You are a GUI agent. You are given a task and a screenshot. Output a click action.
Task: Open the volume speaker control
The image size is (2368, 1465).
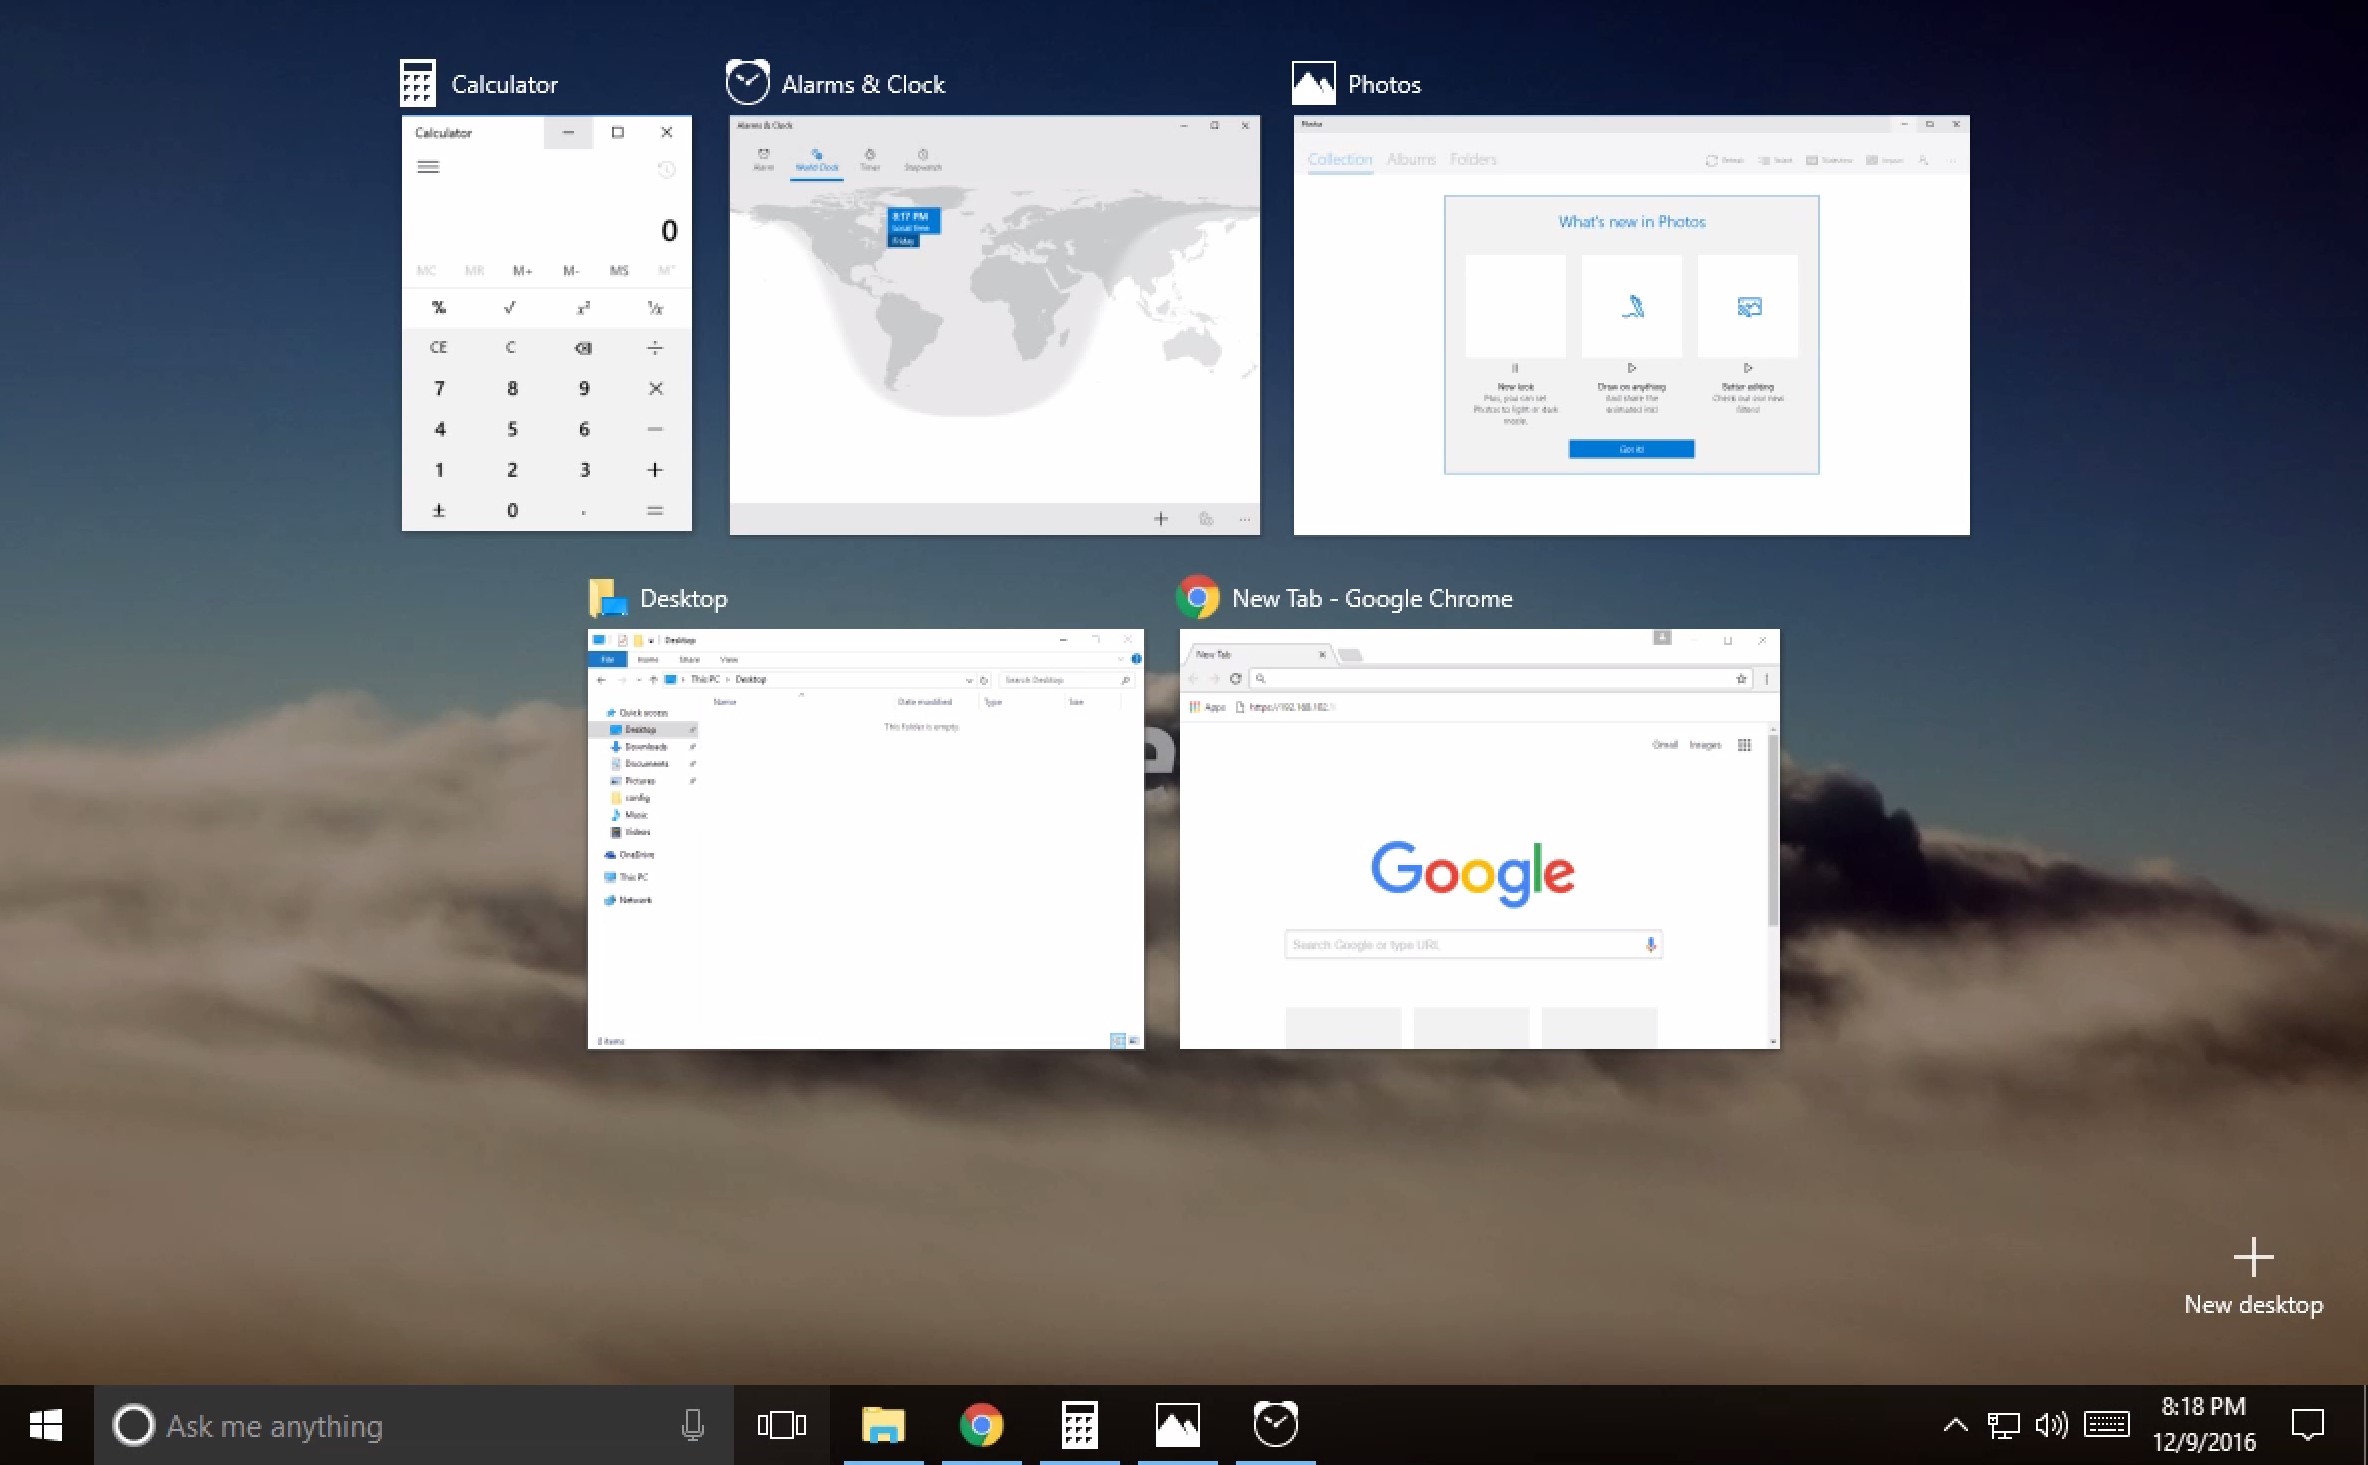point(2051,1425)
